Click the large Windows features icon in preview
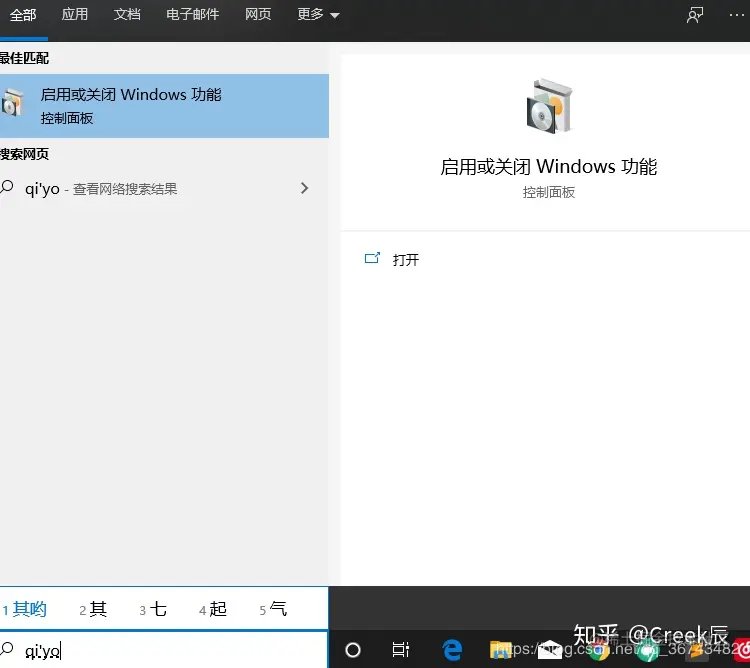750x668 pixels. (549, 106)
